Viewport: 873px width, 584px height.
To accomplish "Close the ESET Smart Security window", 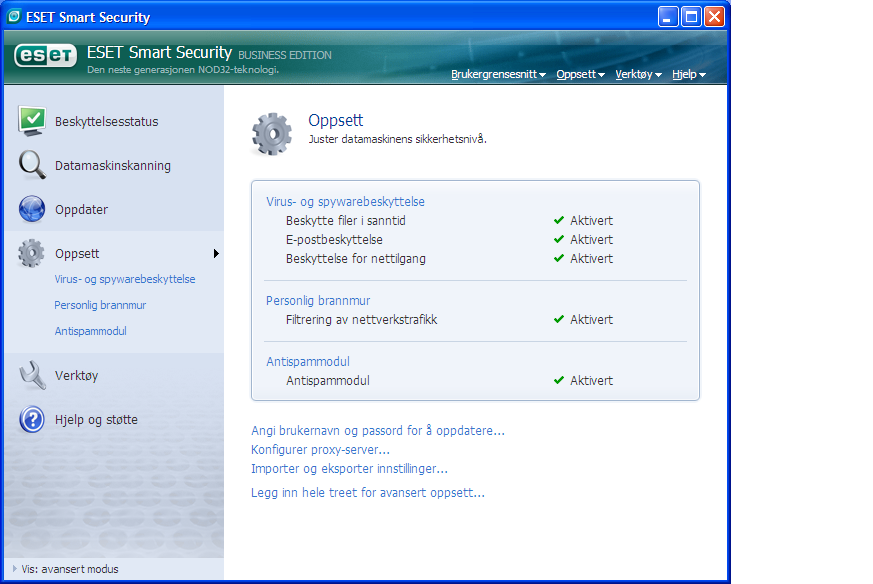I will [x=714, y=17].
